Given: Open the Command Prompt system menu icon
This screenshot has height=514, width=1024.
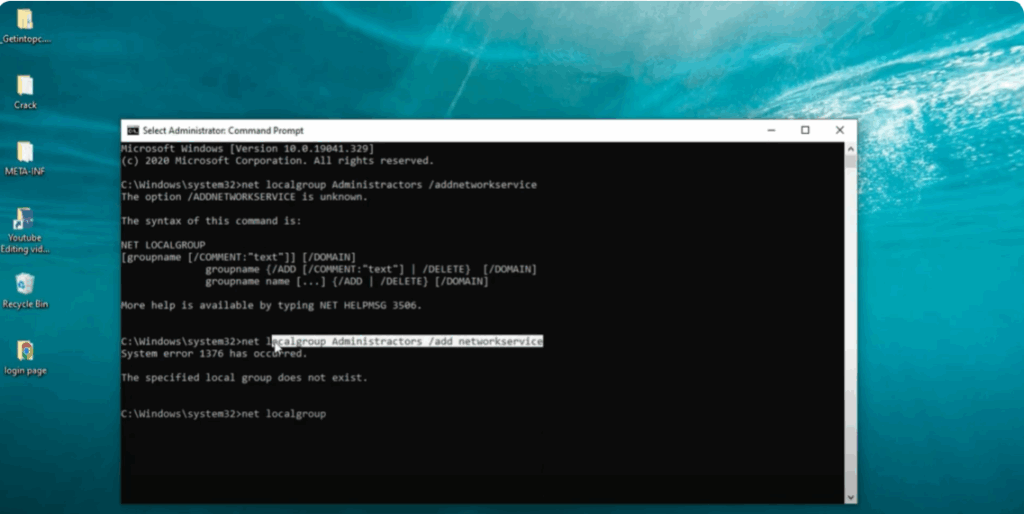Looking at the screenshot, I should point(133,130).
